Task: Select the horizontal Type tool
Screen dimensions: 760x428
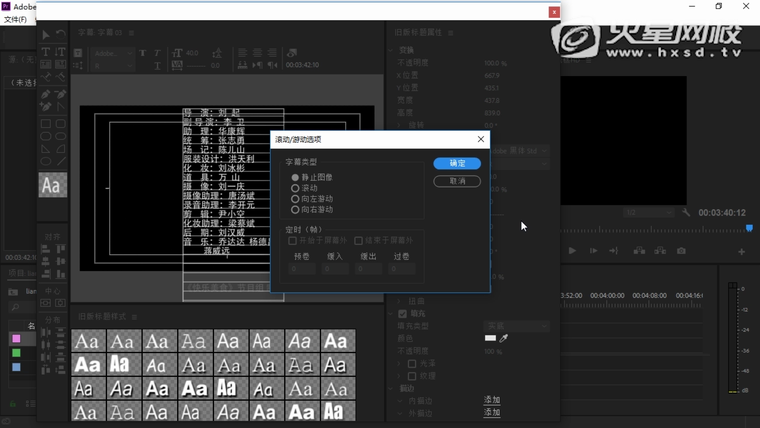Action: pyautogui.click(x=46, y=52)
